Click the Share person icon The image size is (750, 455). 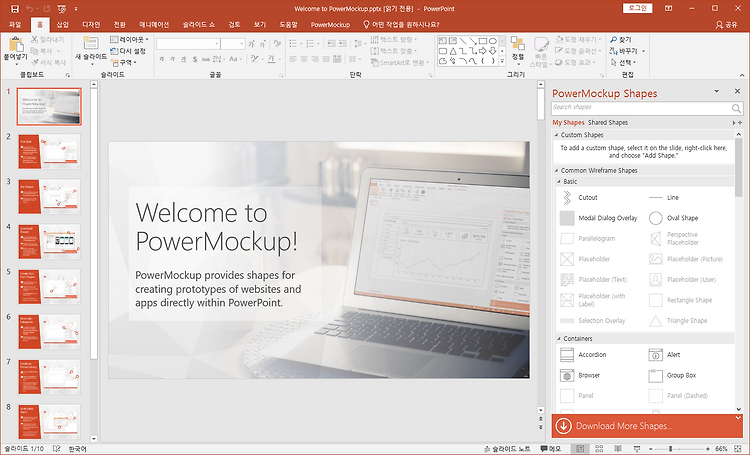click(x=719, y=25)
